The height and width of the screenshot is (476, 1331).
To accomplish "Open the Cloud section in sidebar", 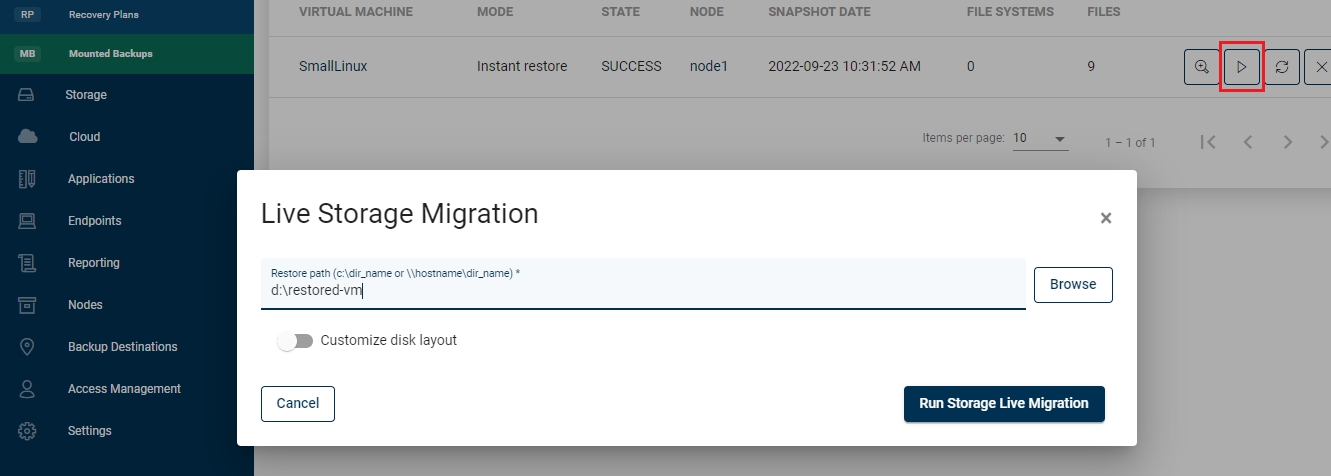I will point(84,137).
